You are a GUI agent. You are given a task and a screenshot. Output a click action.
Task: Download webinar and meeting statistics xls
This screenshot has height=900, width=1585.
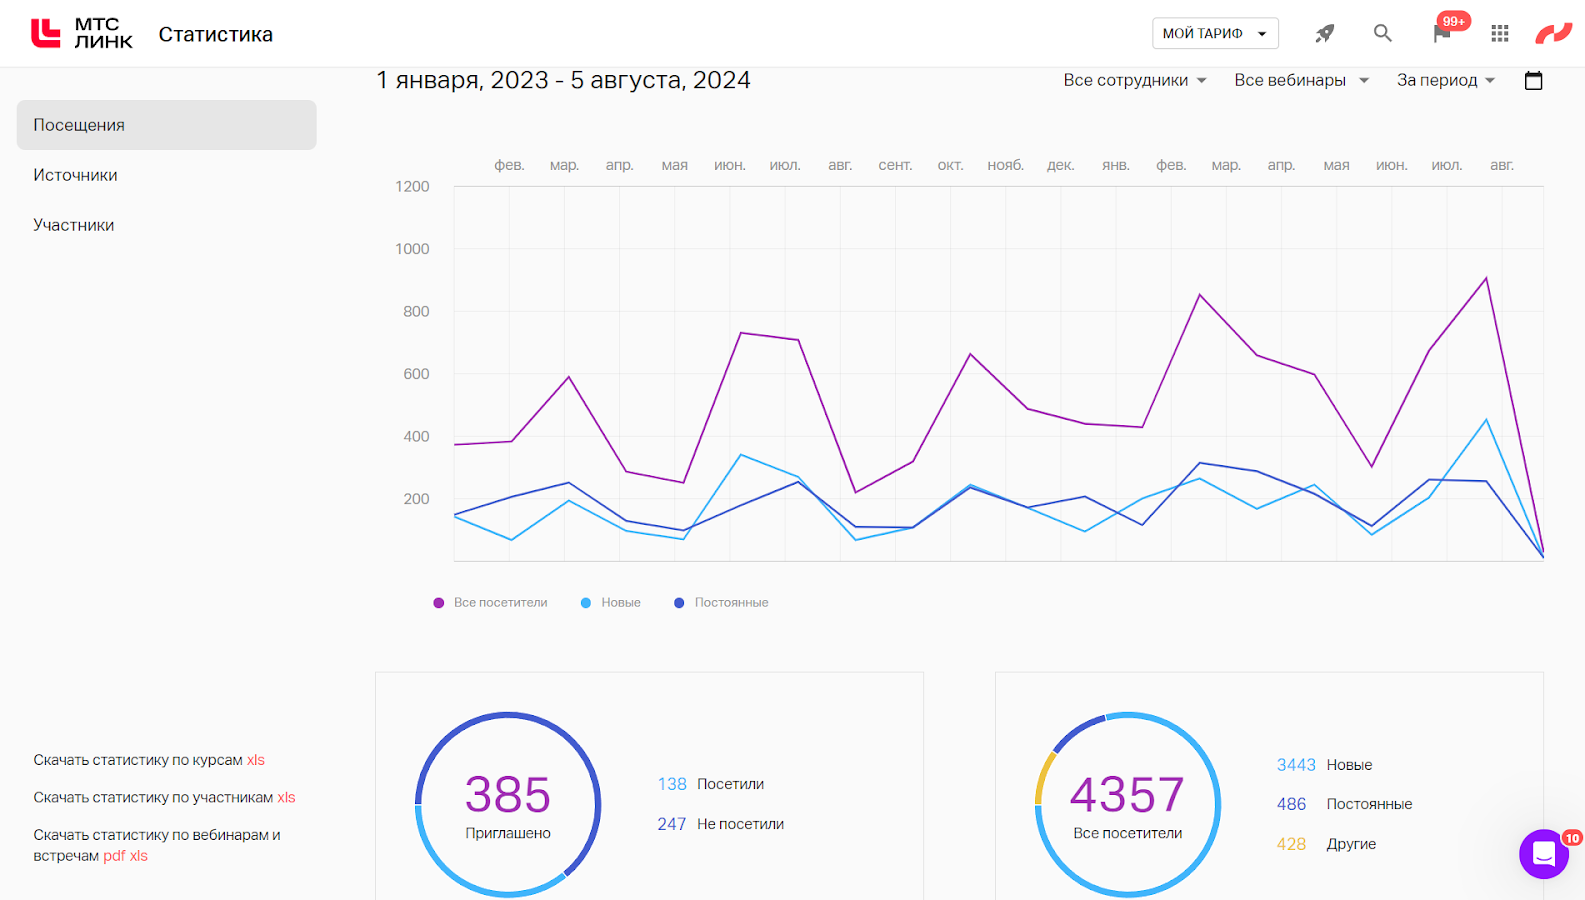[139, 856]
